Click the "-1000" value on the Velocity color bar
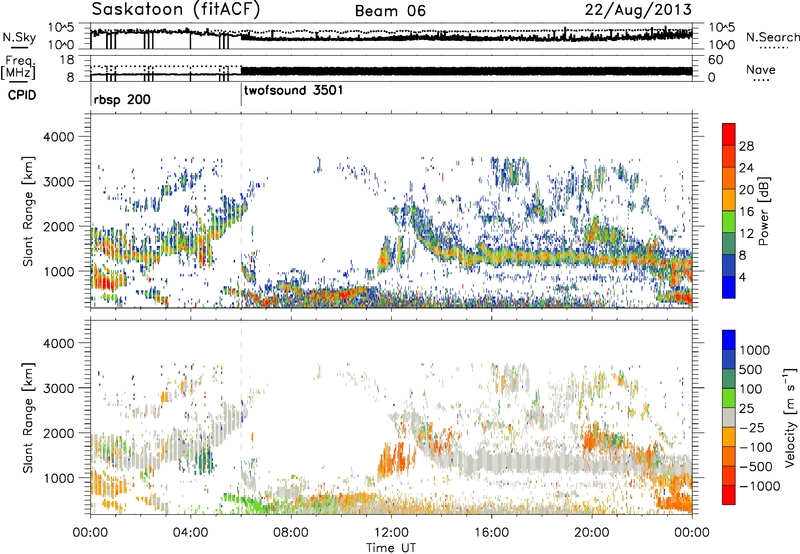Viewport: 800px width, 554px height. [760, 486]
